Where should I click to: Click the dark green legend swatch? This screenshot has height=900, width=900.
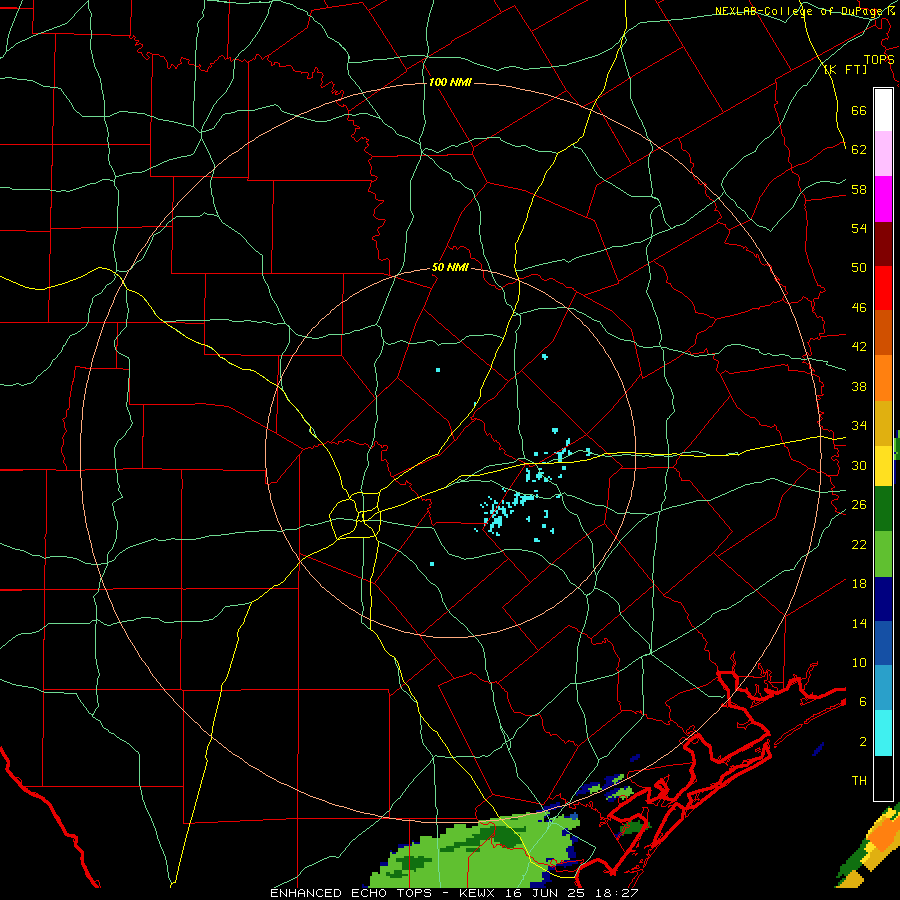tap(883, 509)
